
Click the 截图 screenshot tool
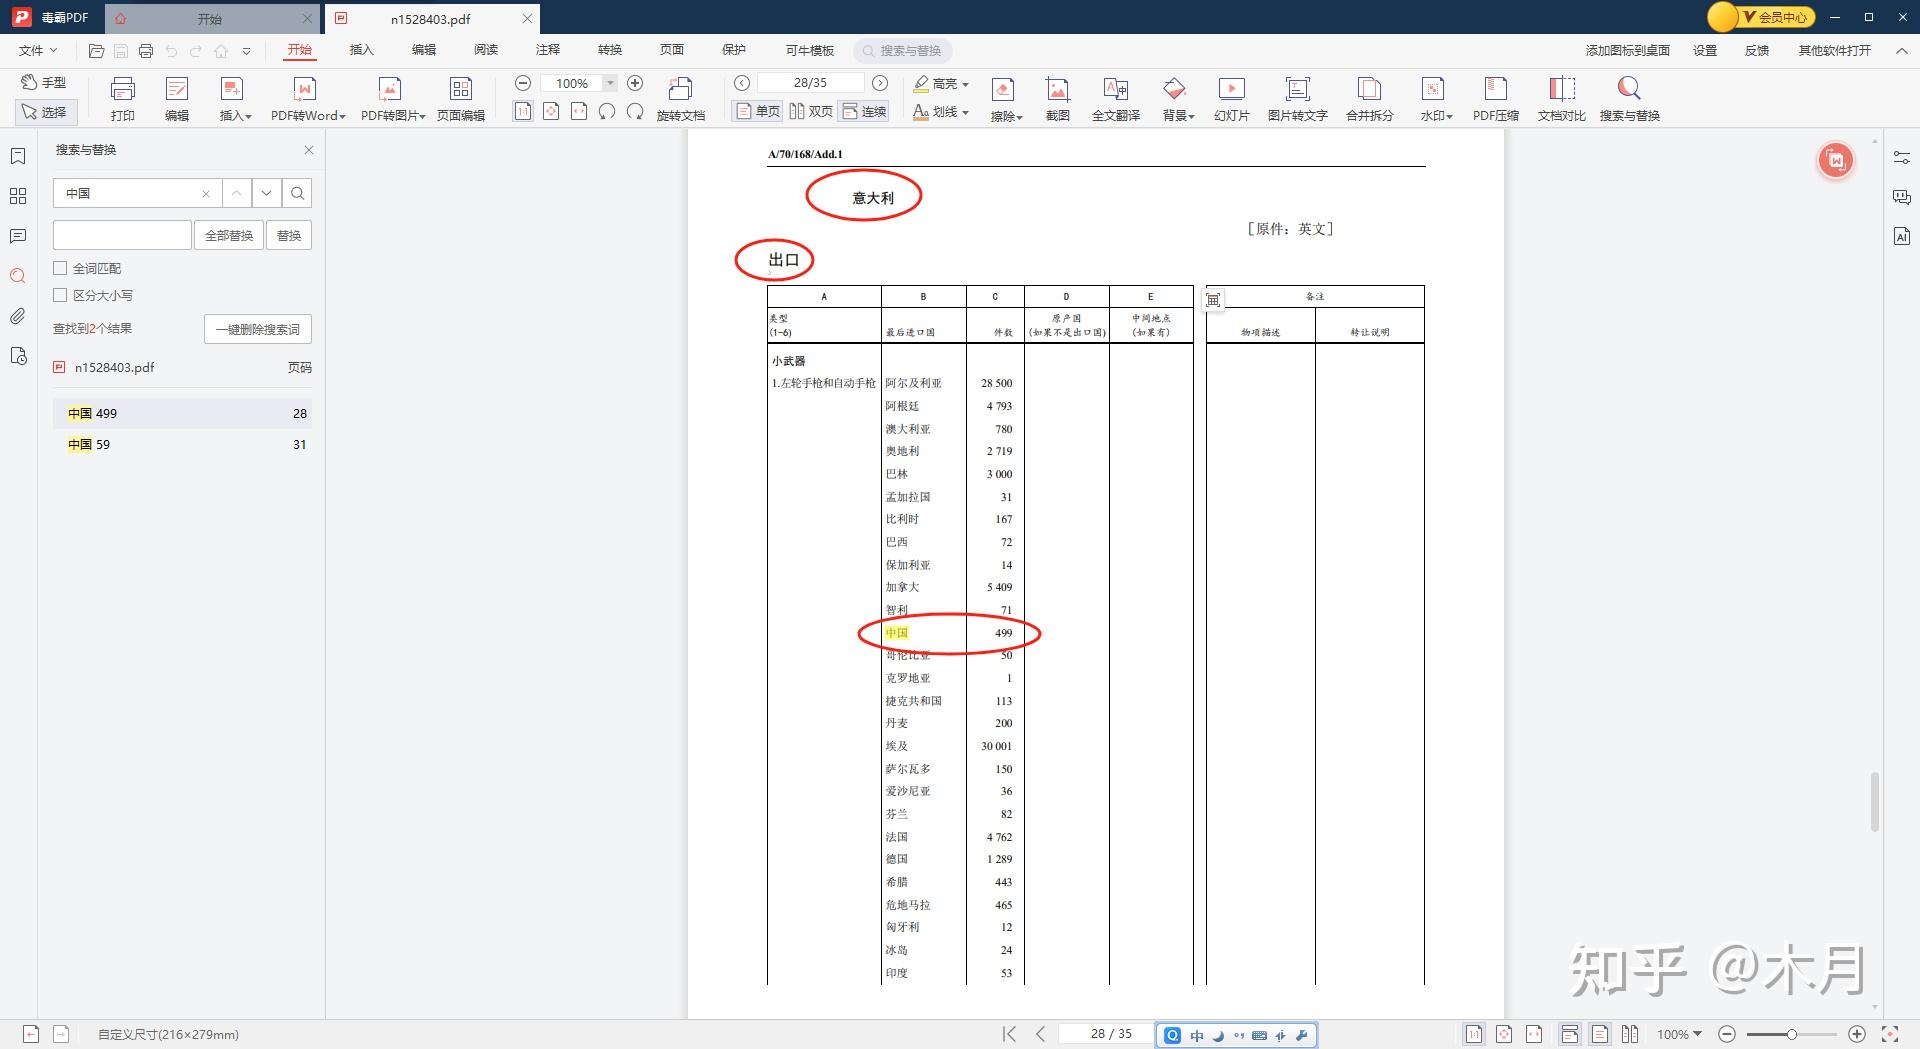click(1058, 98)
